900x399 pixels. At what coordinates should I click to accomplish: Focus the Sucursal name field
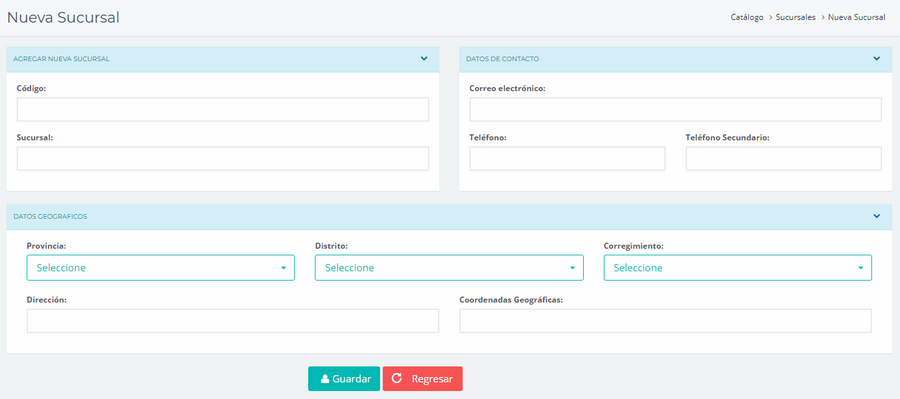point(223,158)
